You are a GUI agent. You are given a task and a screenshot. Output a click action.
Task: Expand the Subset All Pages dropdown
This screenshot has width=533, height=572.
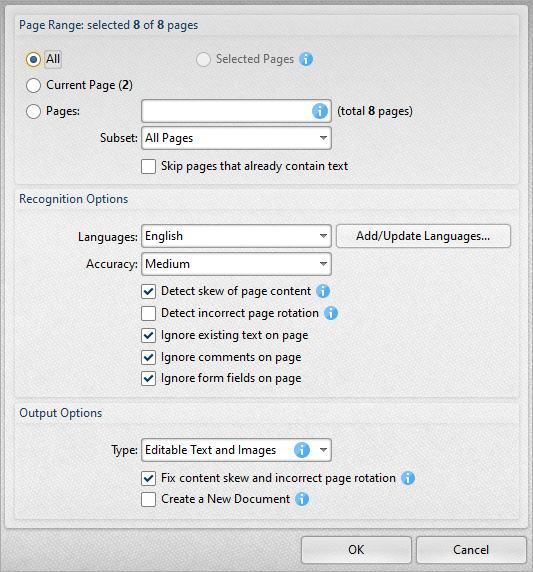[236, 138]
